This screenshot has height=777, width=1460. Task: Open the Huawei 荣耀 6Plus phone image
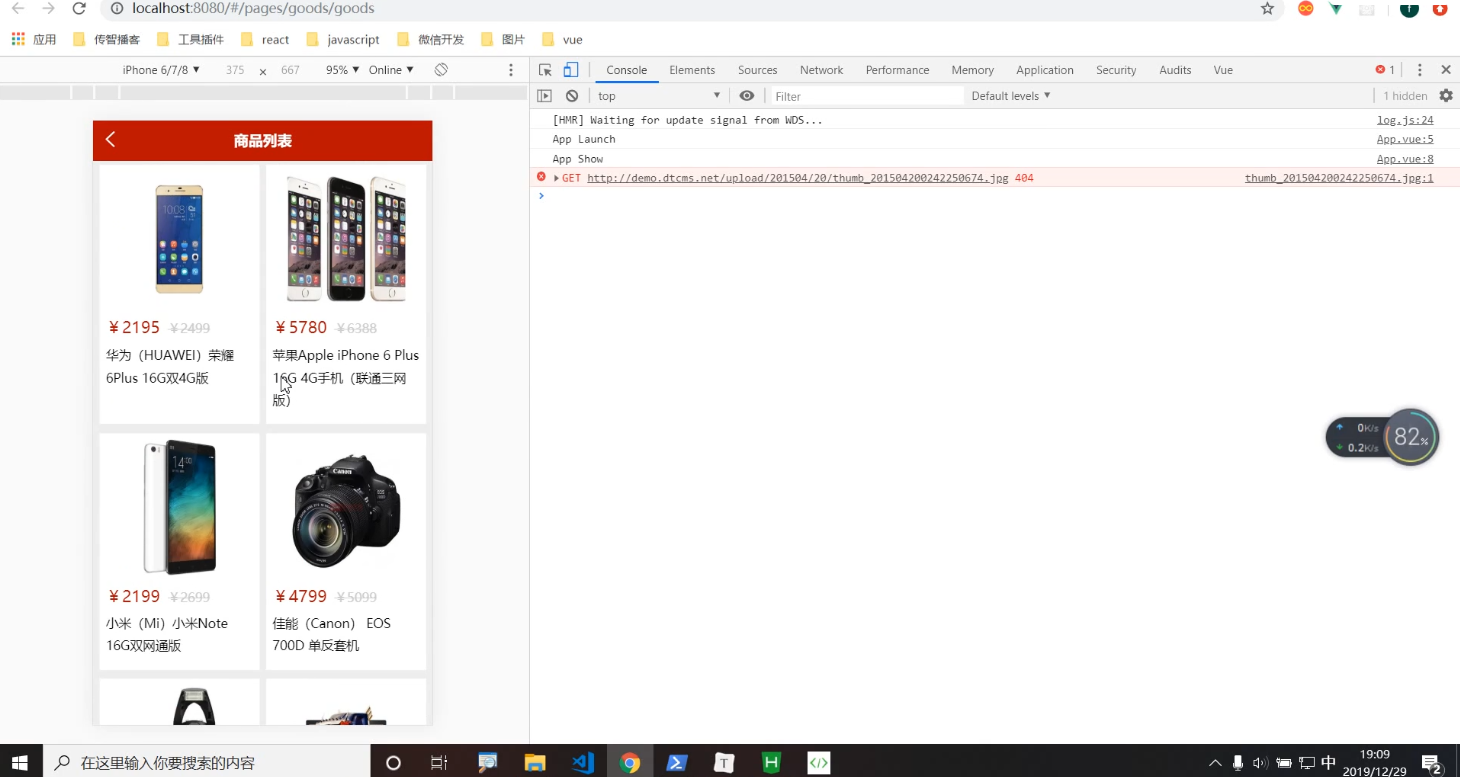(x=179, y=238)
